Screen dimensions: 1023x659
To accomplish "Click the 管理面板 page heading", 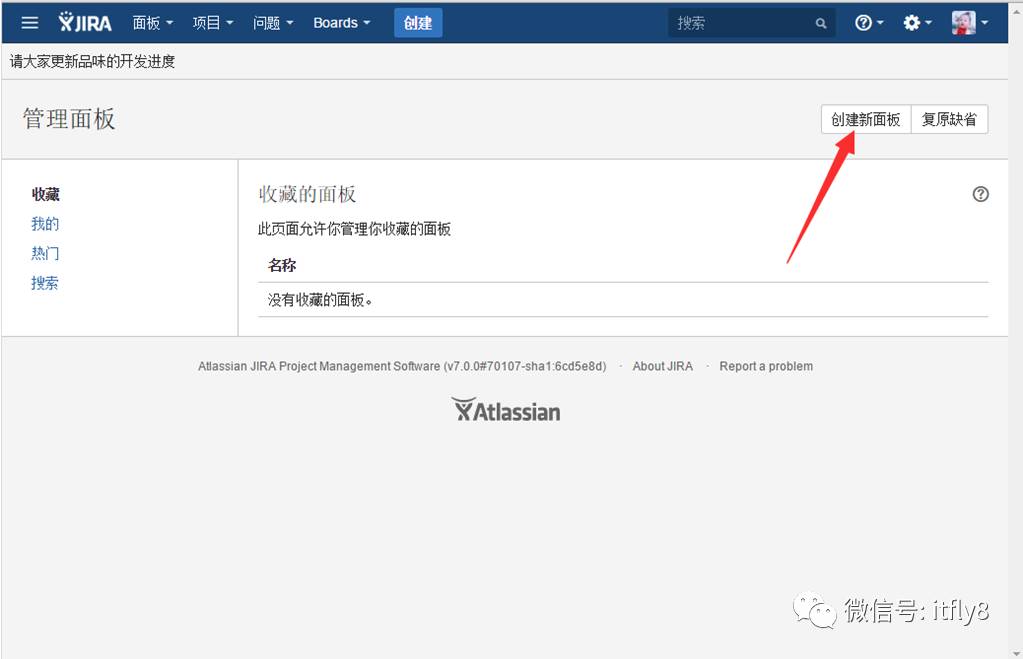I will 69,119.
